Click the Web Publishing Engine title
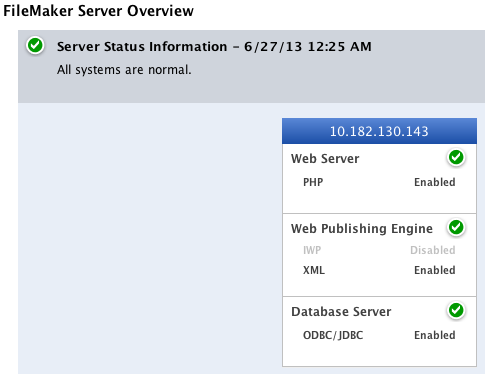The width and height of the screenshot is (485, 374). (x=362, y=229)
